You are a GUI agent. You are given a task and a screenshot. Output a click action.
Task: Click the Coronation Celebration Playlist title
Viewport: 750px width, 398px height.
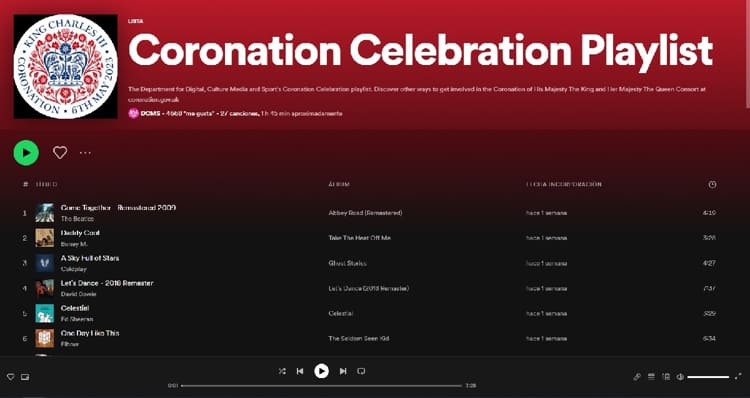click(x=420, y=51)
